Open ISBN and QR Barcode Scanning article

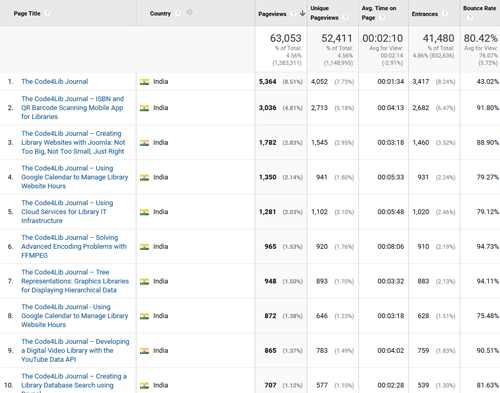[x=72, y=108]
